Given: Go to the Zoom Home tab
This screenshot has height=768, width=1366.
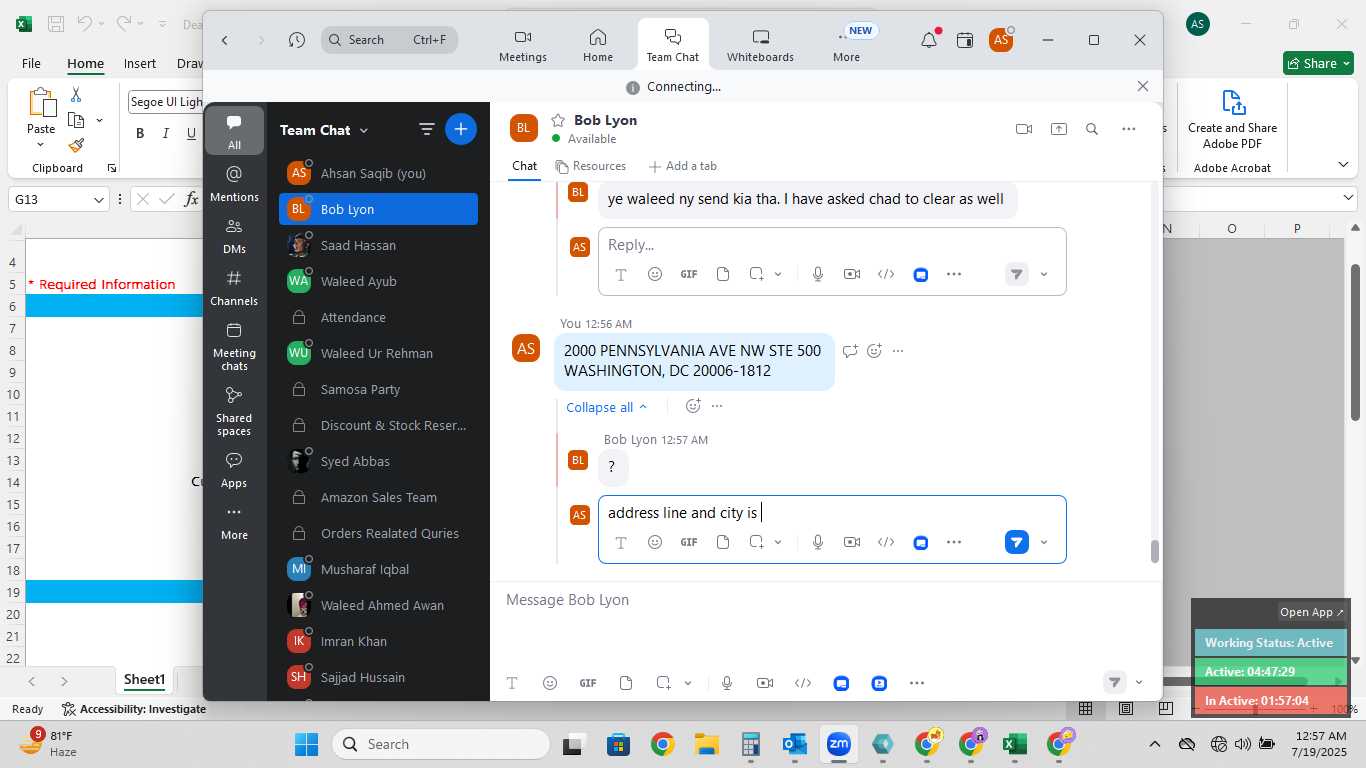Looking at the screenshot, I should [x=598, y=45].
